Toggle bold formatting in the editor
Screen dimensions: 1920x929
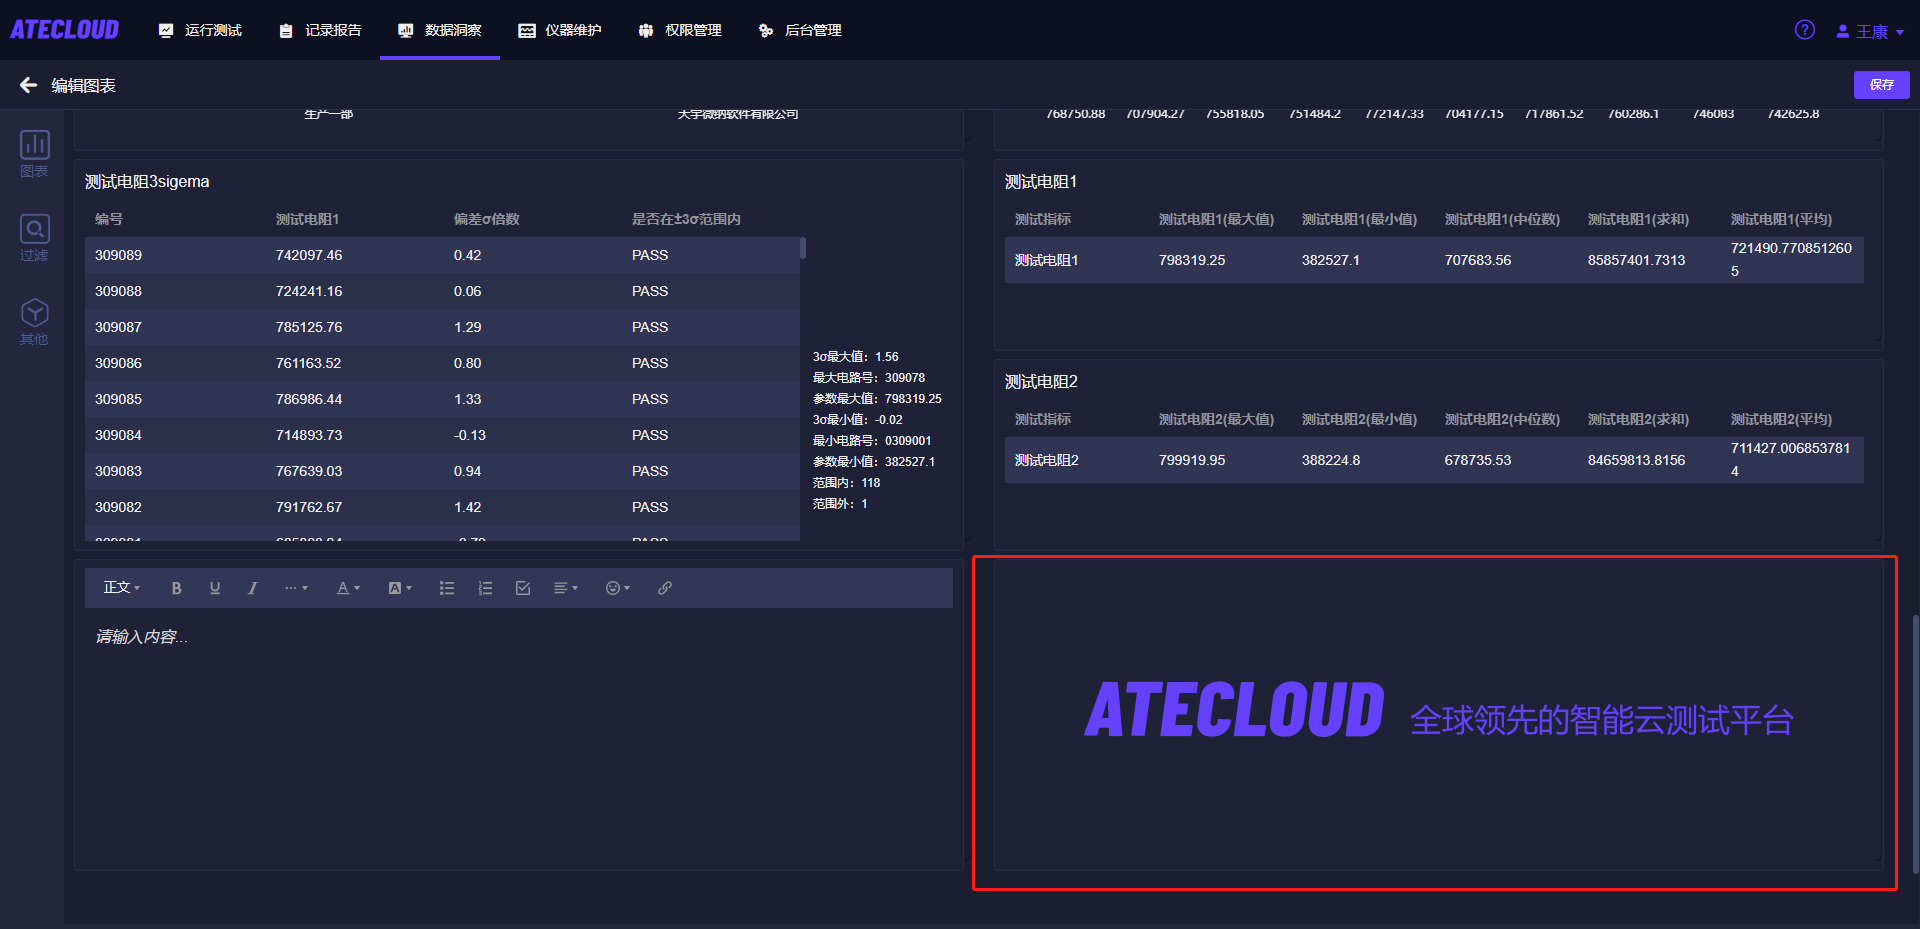coord(176,588)
